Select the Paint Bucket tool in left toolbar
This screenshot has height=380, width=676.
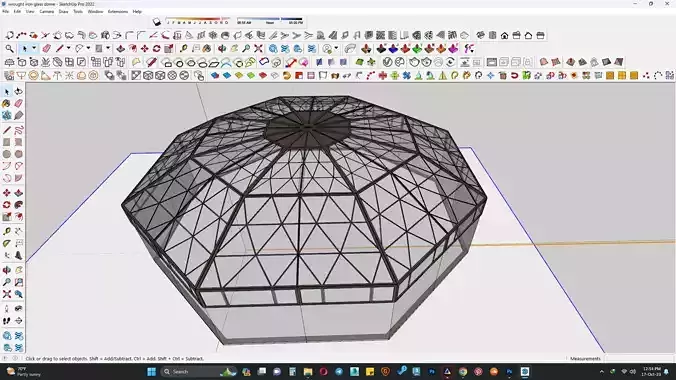(6, 104)
